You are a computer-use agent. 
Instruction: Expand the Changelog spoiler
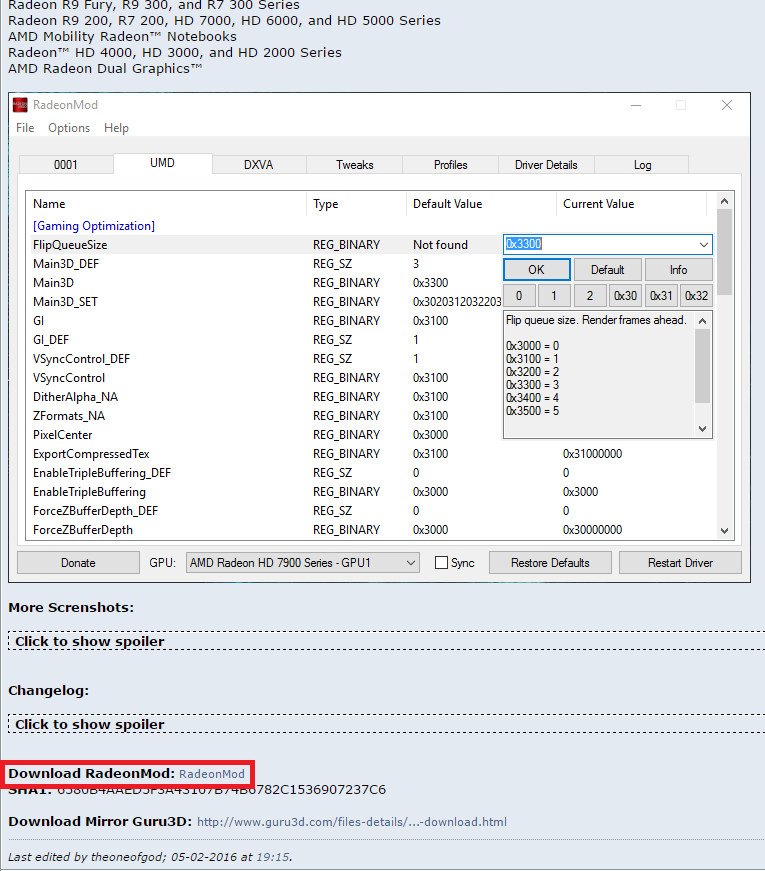point(90,724)
